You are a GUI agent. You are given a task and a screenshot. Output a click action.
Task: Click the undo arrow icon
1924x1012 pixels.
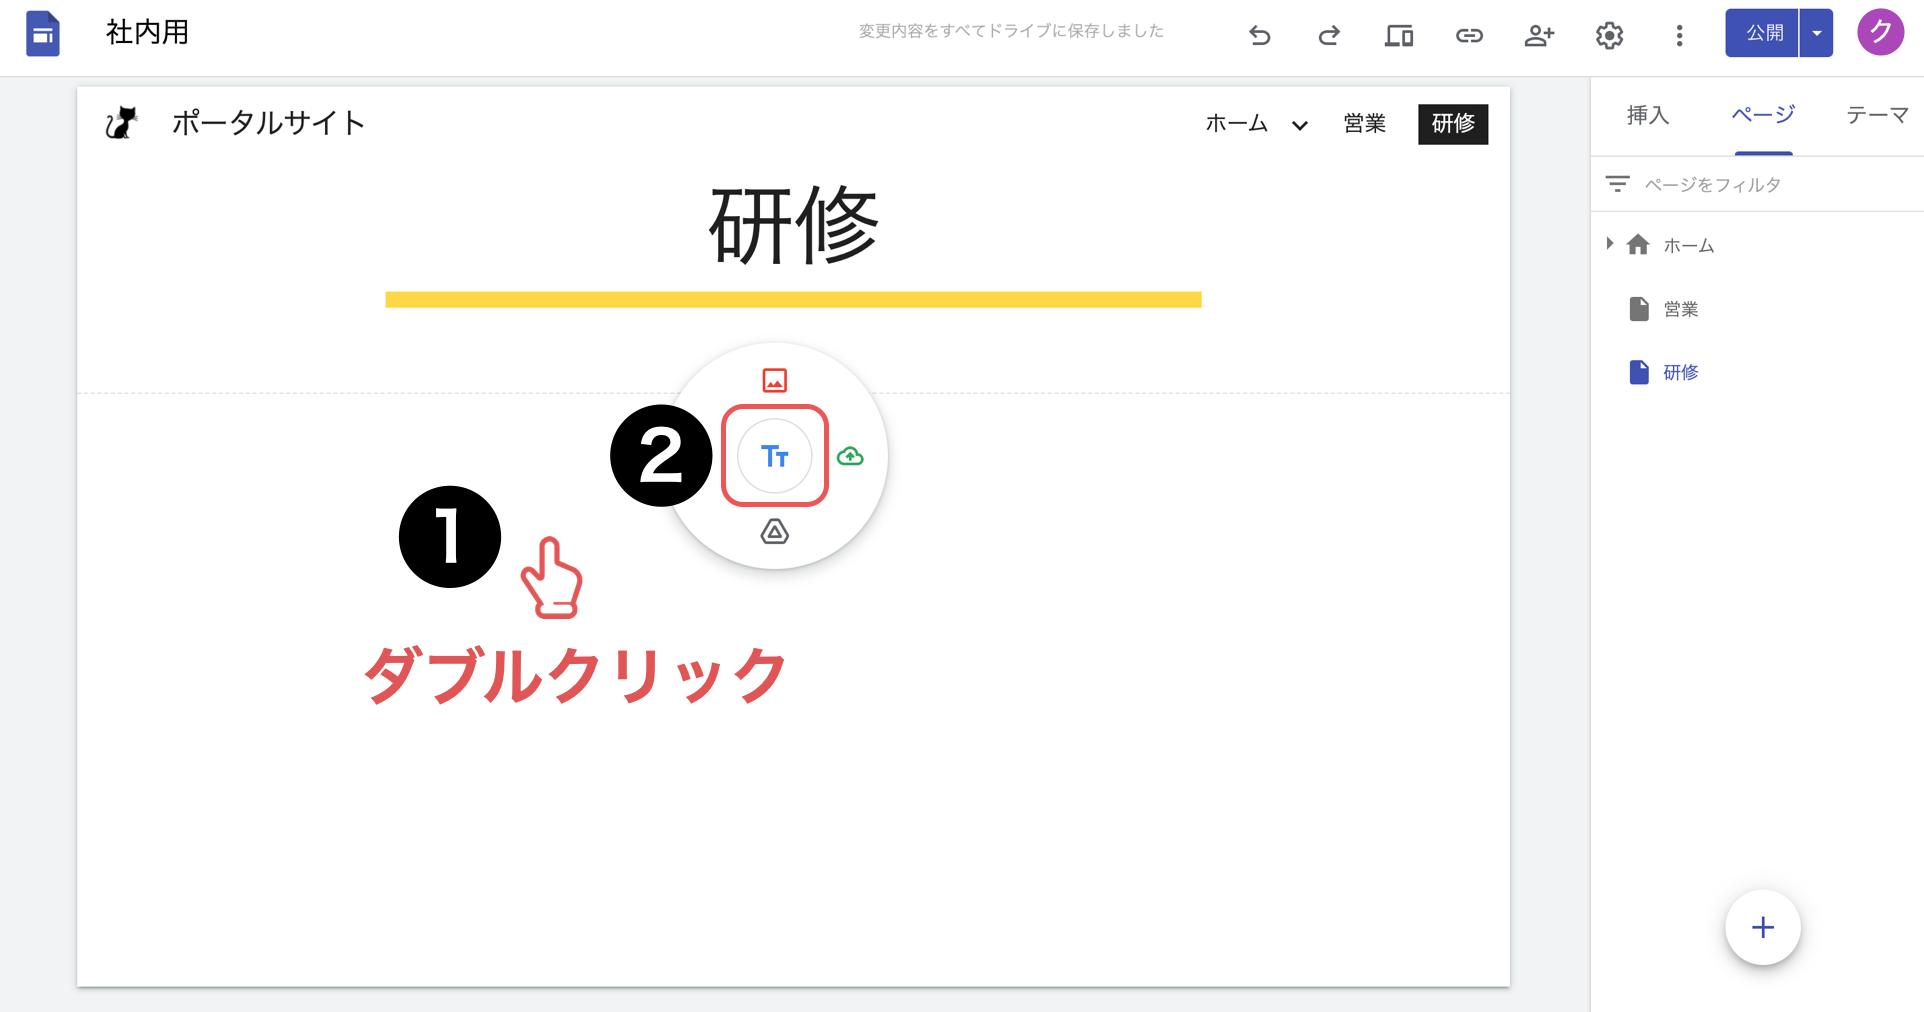(x=1259, y=36)
